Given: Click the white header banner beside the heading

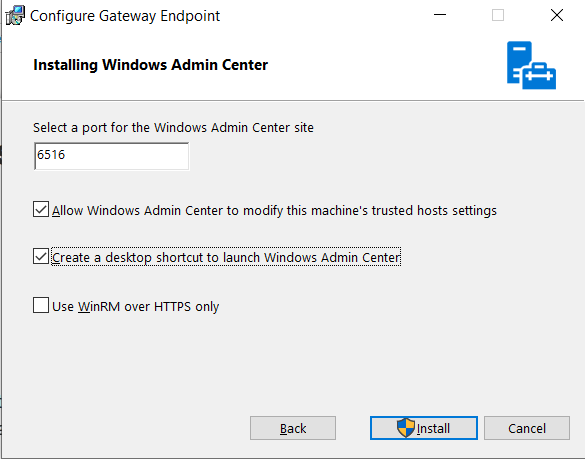Looking at the screenshot, I should (384, 65).
